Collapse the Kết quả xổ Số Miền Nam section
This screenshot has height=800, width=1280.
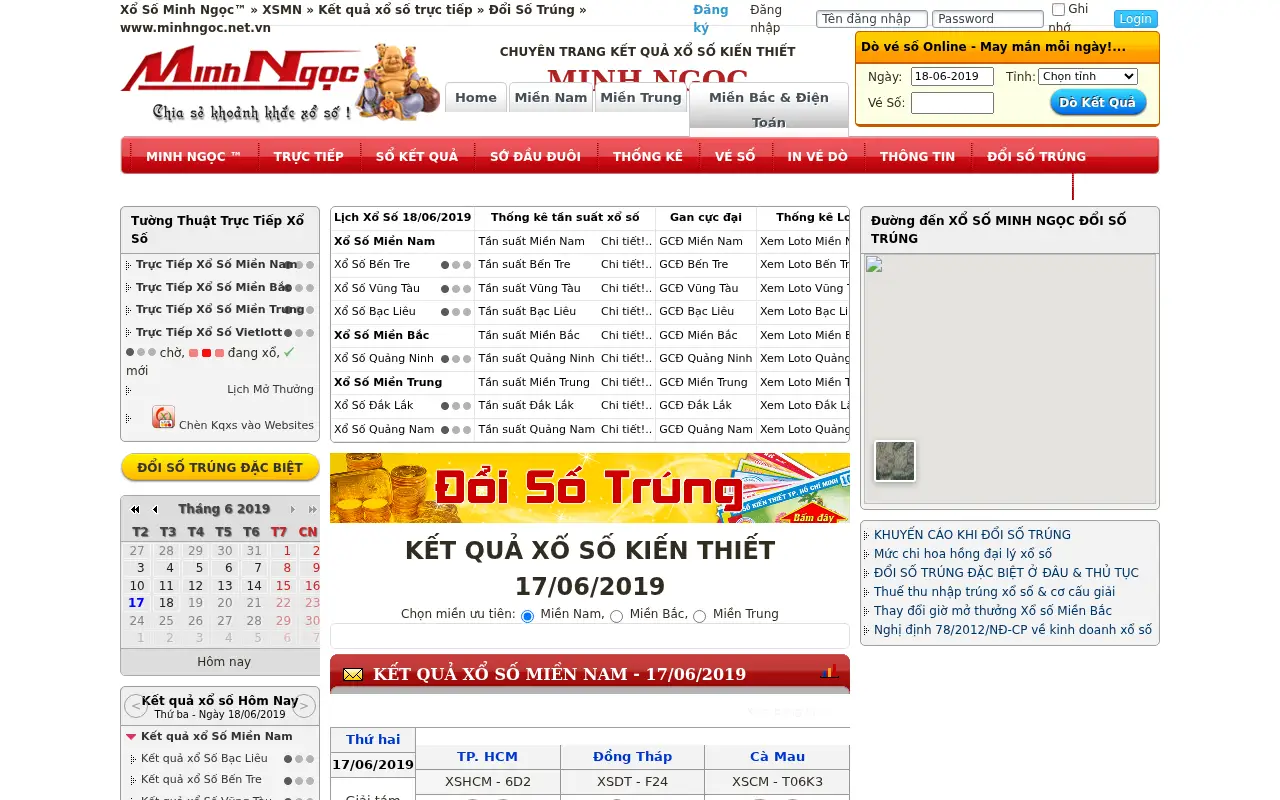coord(131,737)
